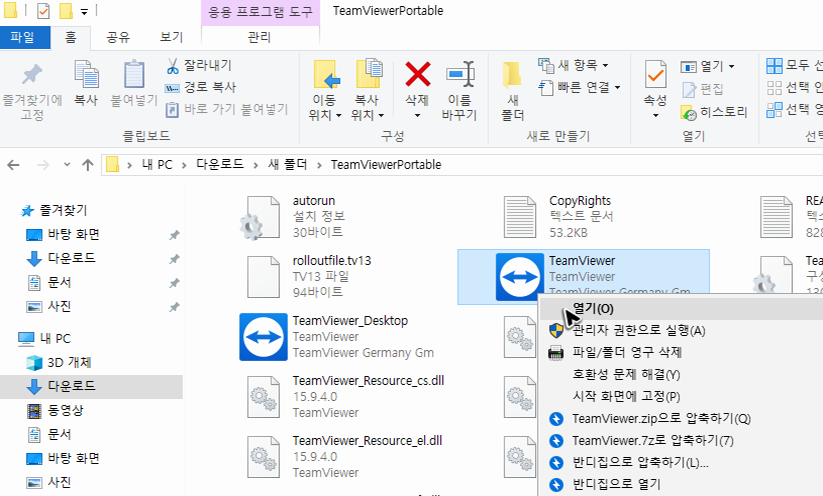Image resolution: width=823 pixels, height=496 pixels.
Task: Select the rolloutfile.tv13 file
Action: pos(310,276)
